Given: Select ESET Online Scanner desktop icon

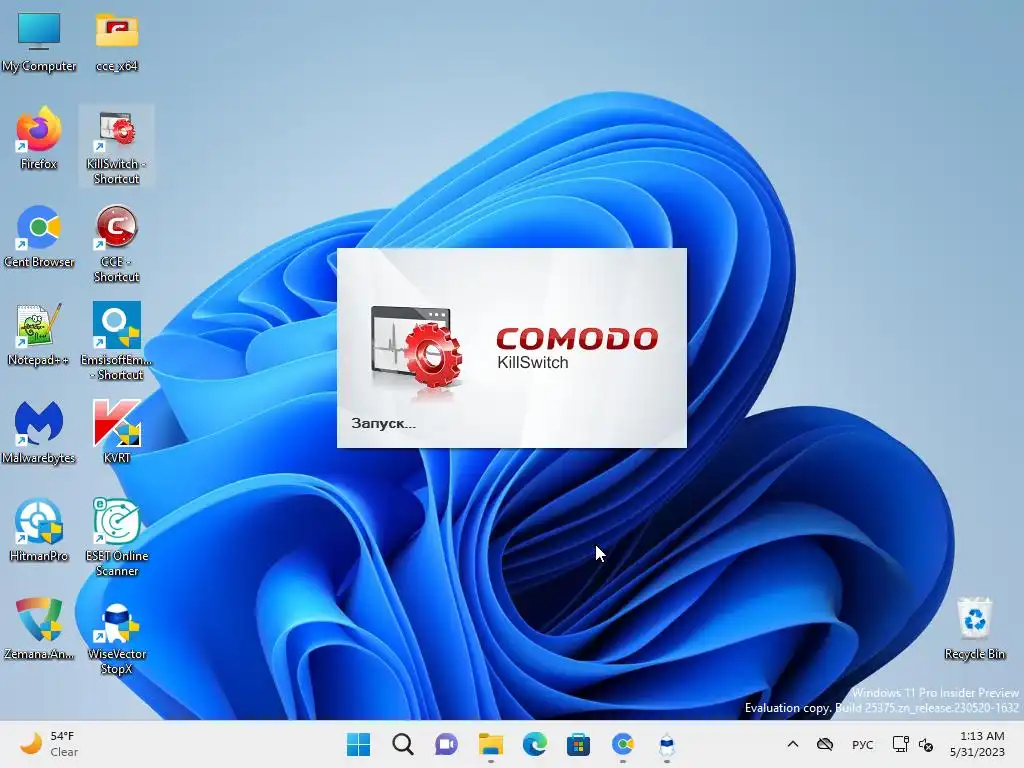Looking at the screenshot, I should [116, 538].
